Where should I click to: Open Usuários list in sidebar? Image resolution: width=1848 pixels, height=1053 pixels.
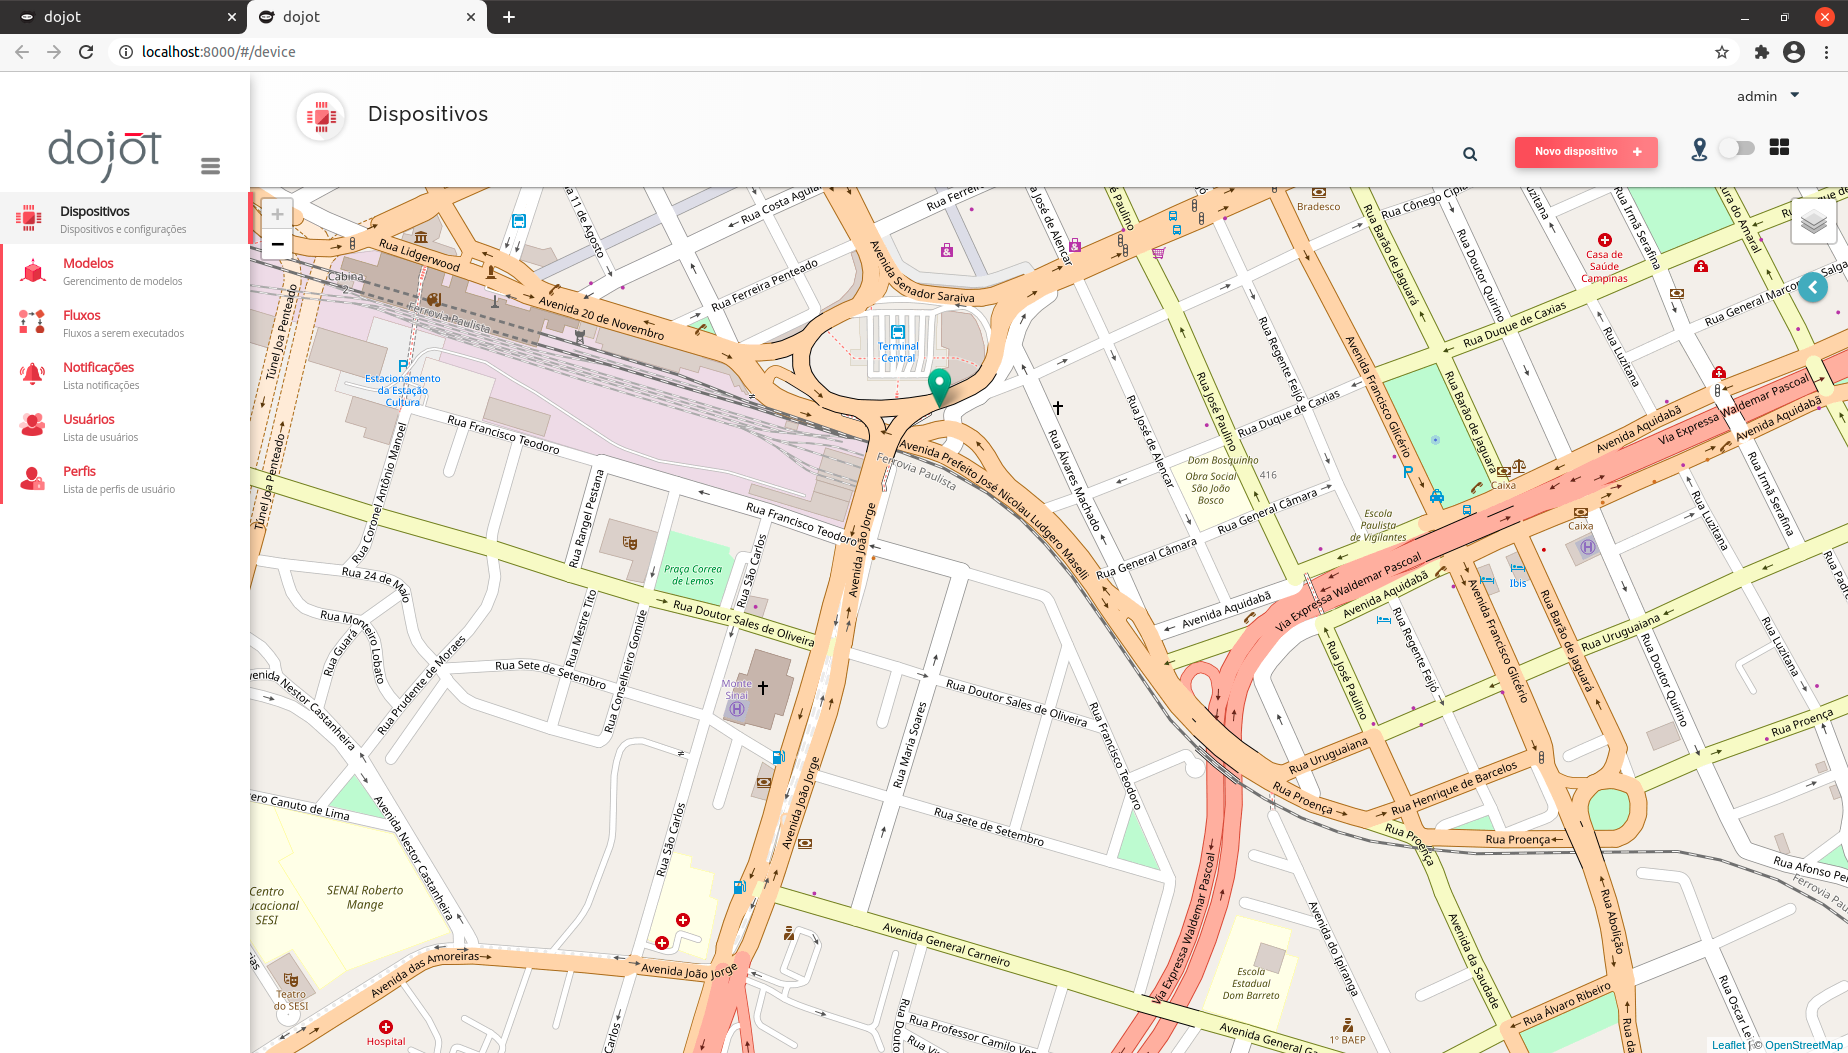[124, 426]
